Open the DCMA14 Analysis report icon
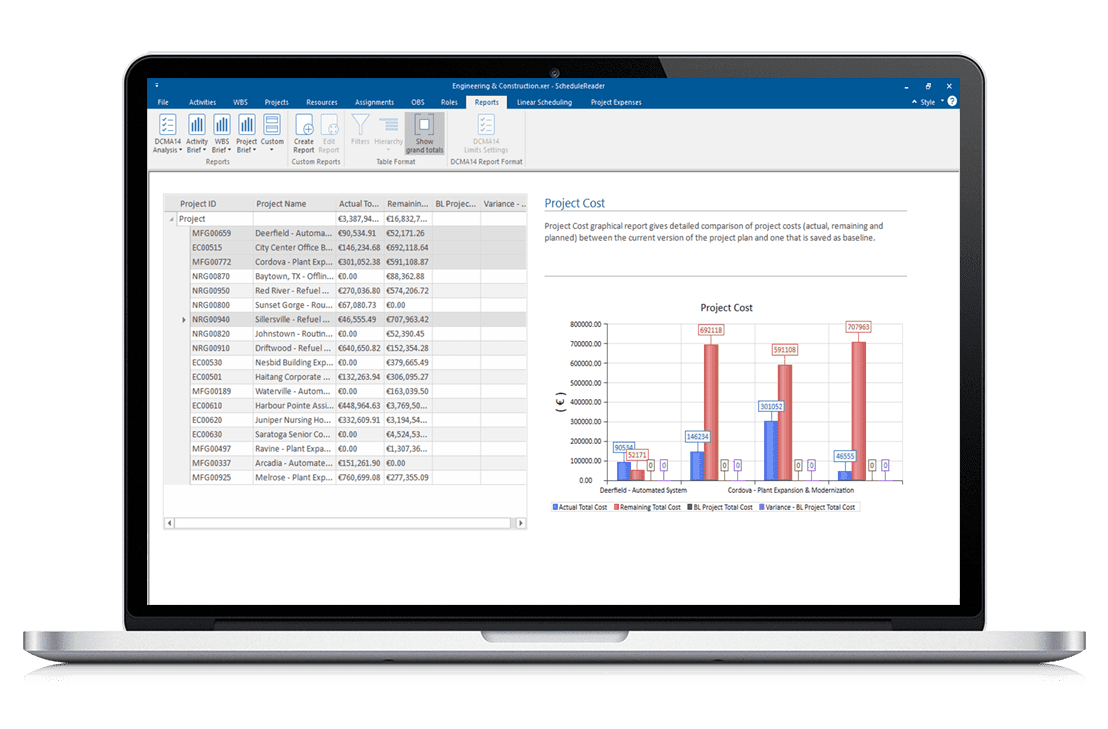Image resolution: width=1108 pixels, height=729 pixels. point(166,133)
